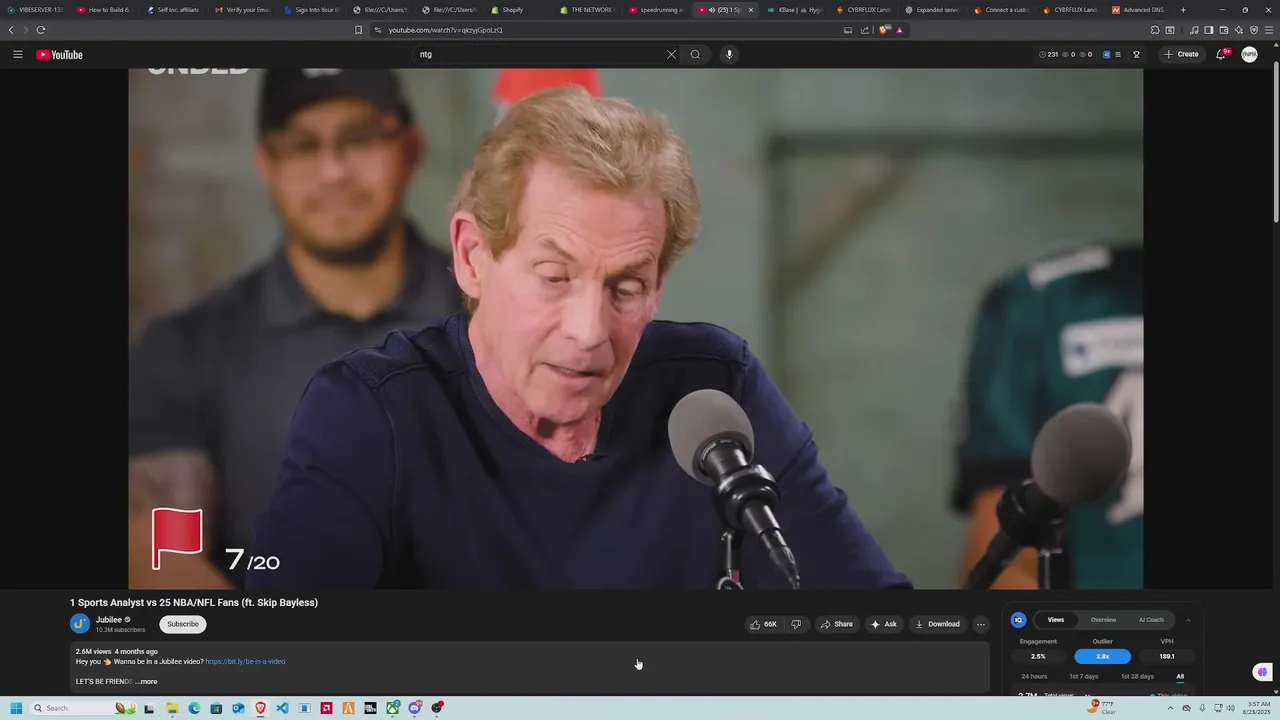This screenshot has height=720, width=1280.
Task: Open the YouTube hamburger guide menu
Action: pos(17,54)
